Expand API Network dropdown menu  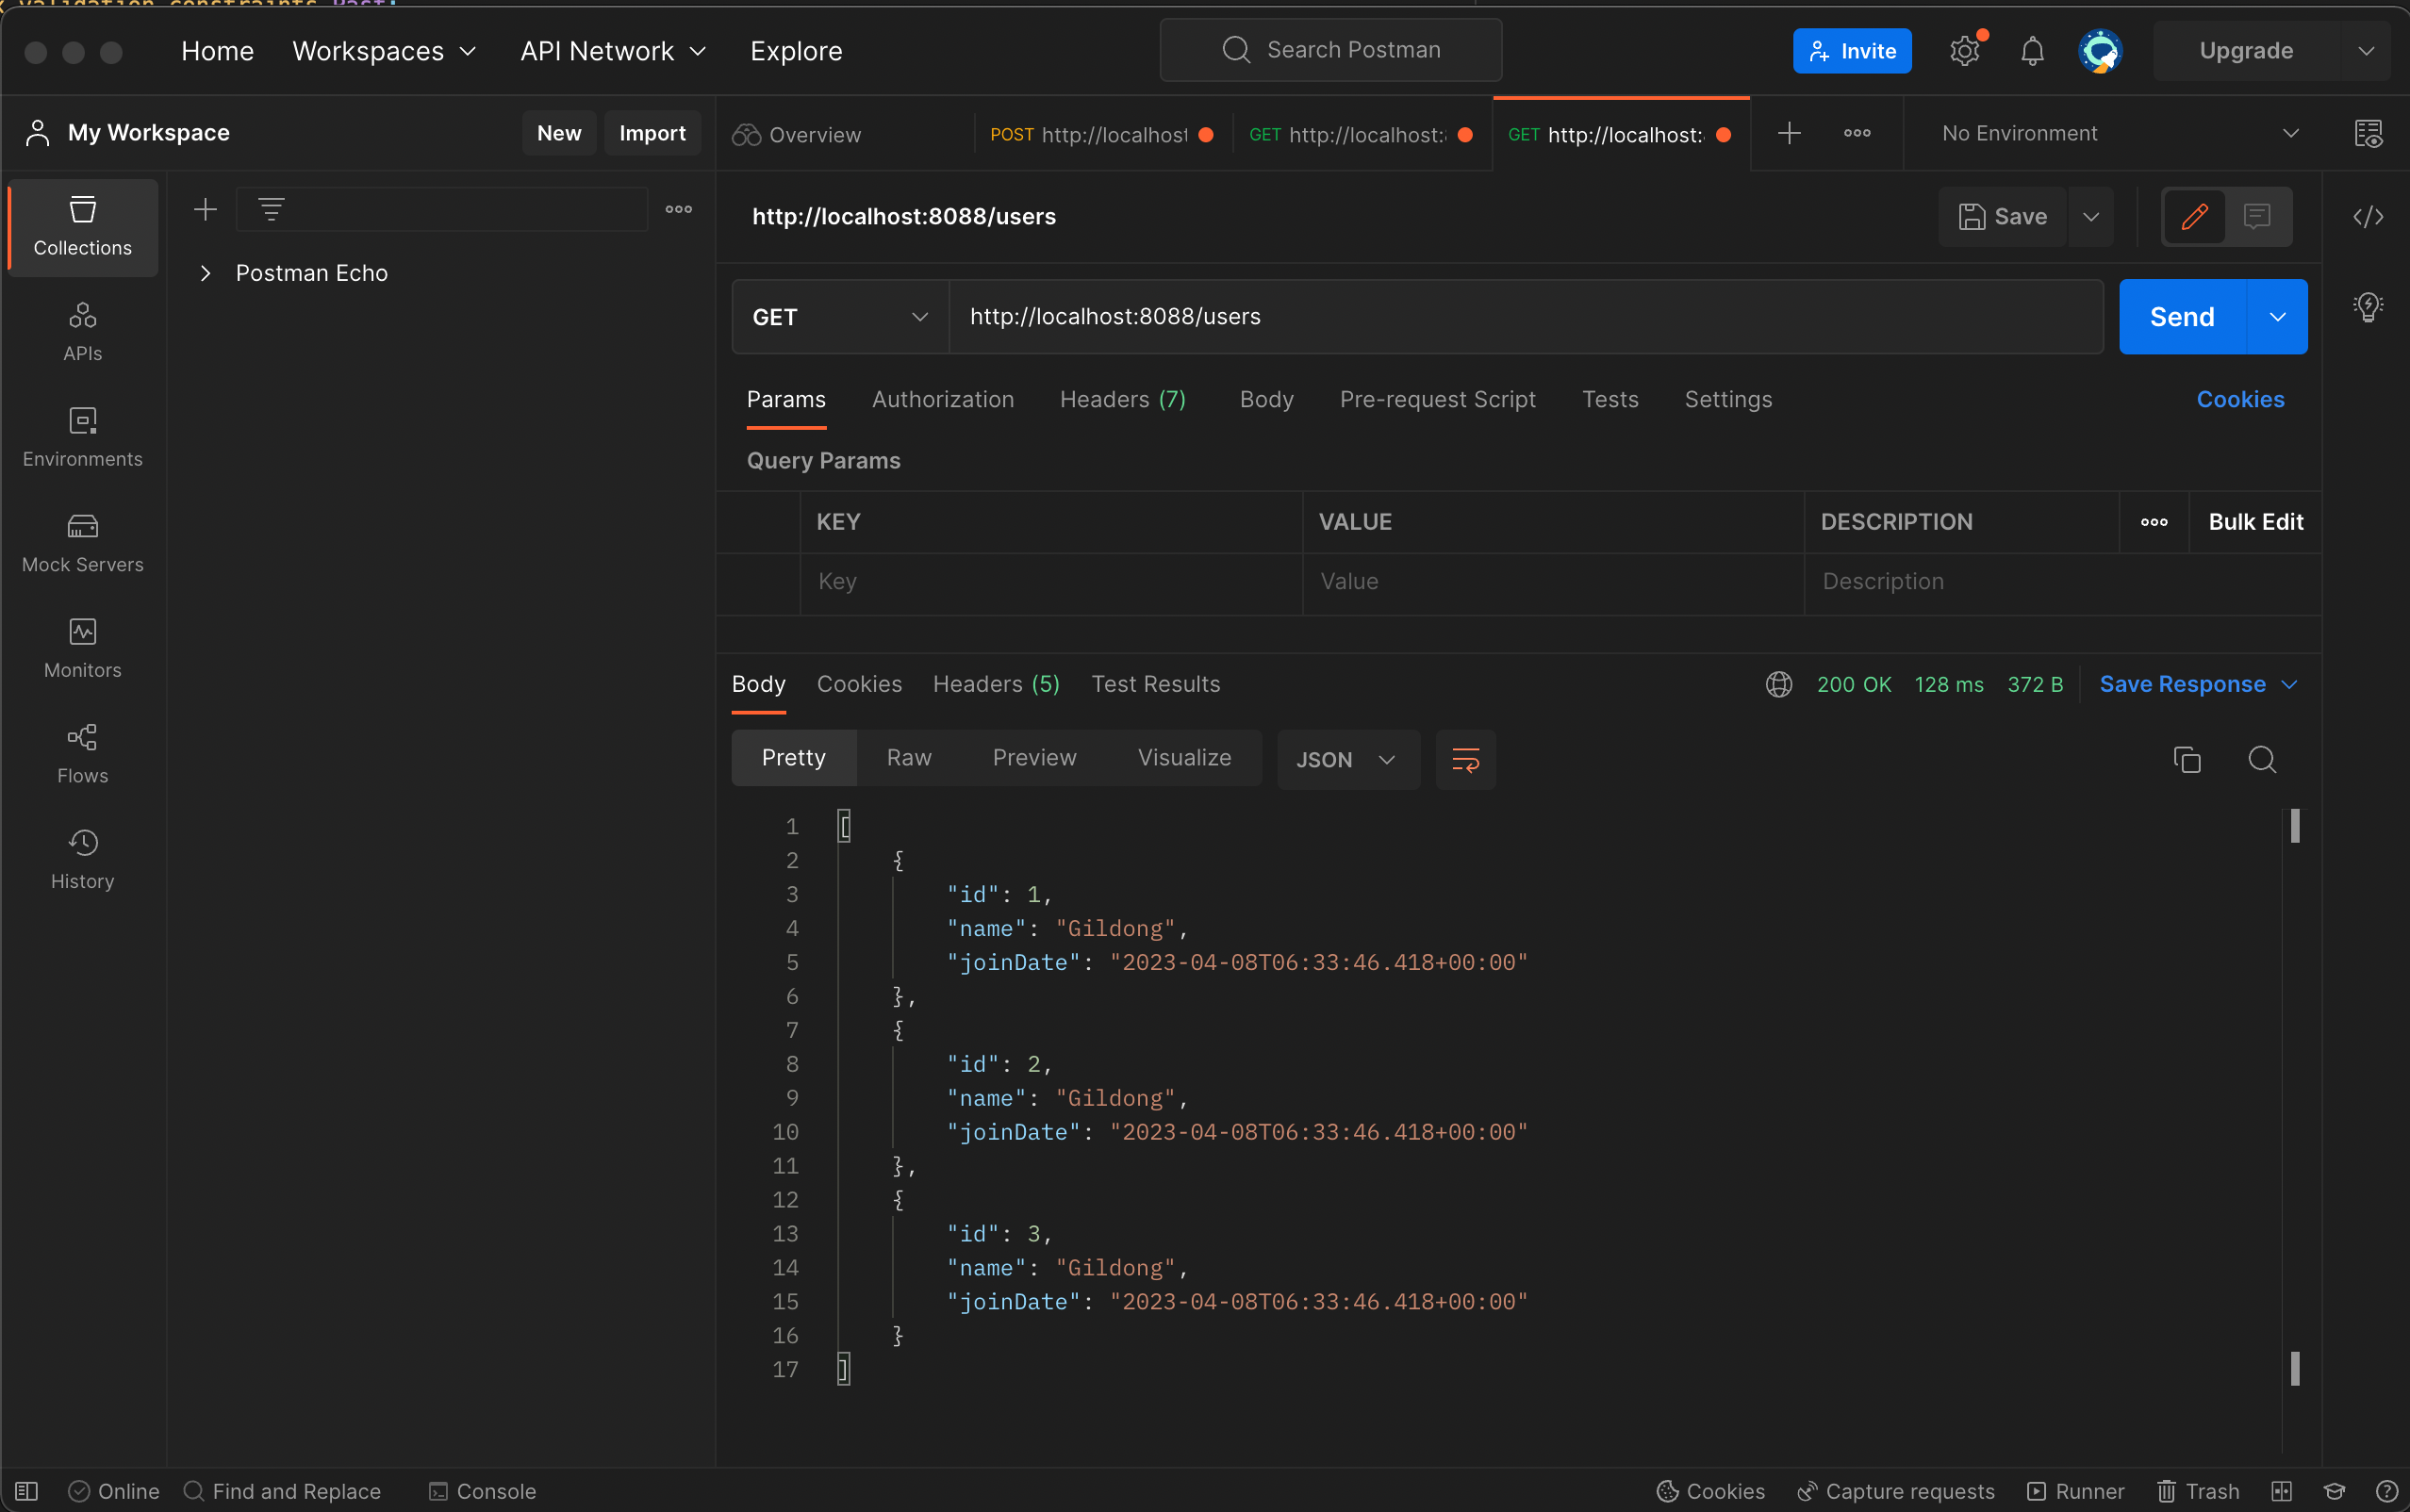(x=613, y=51)
